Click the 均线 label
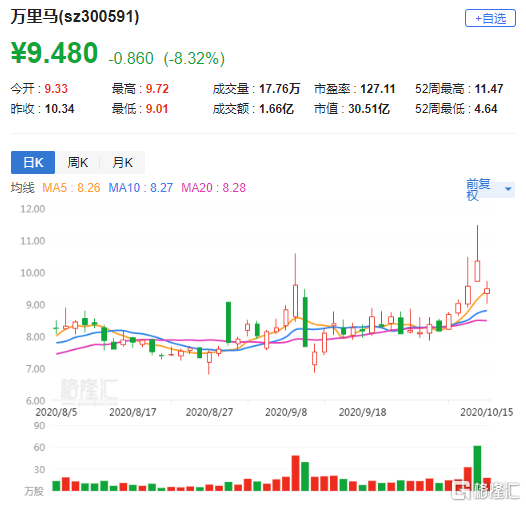The image size is (526, 507). [22, 188]
